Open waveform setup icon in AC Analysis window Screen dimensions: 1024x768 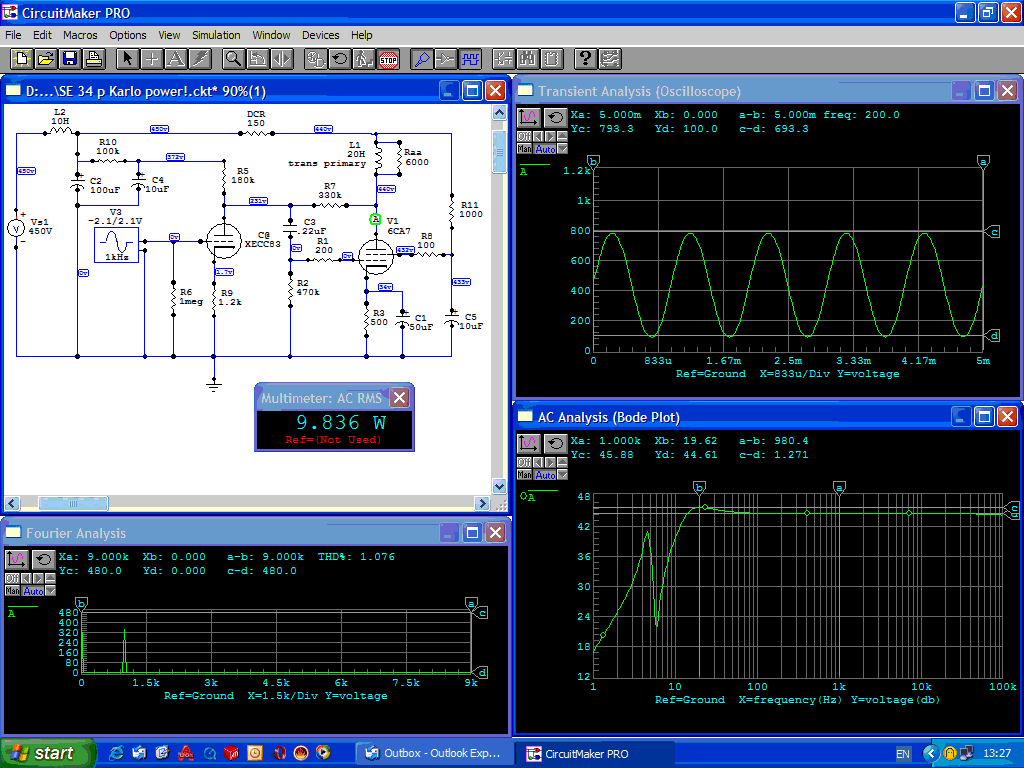(x=528, y=443)
